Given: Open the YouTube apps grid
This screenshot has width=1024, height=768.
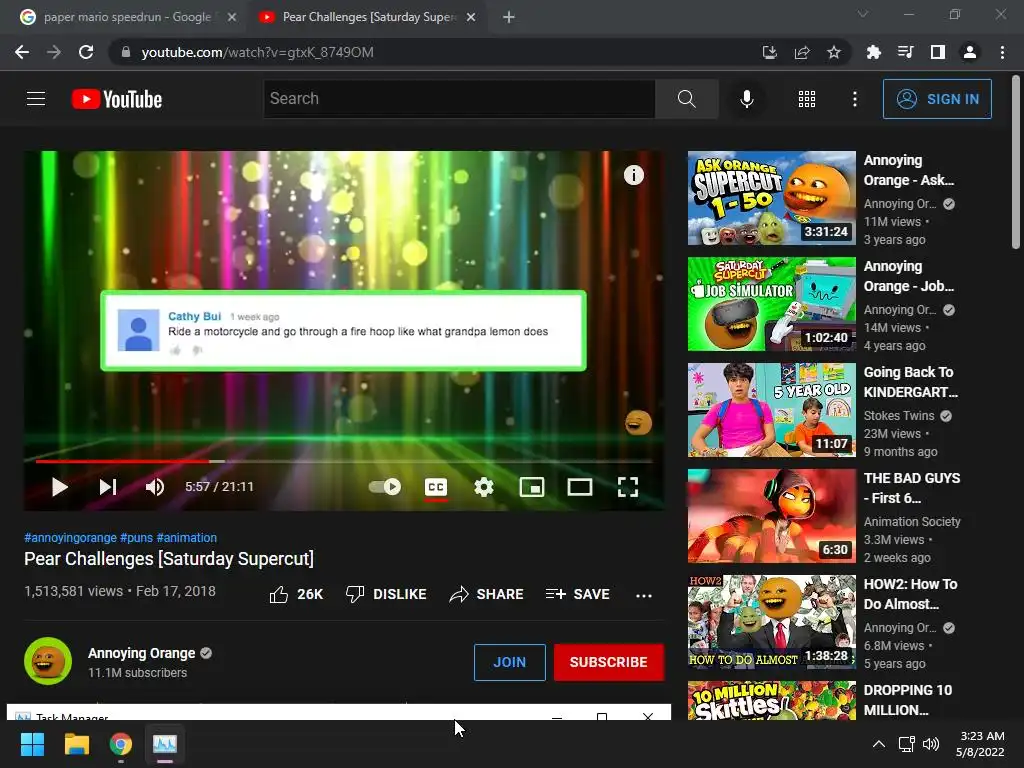Looking at the screenshot, I should tap(807, 99).
